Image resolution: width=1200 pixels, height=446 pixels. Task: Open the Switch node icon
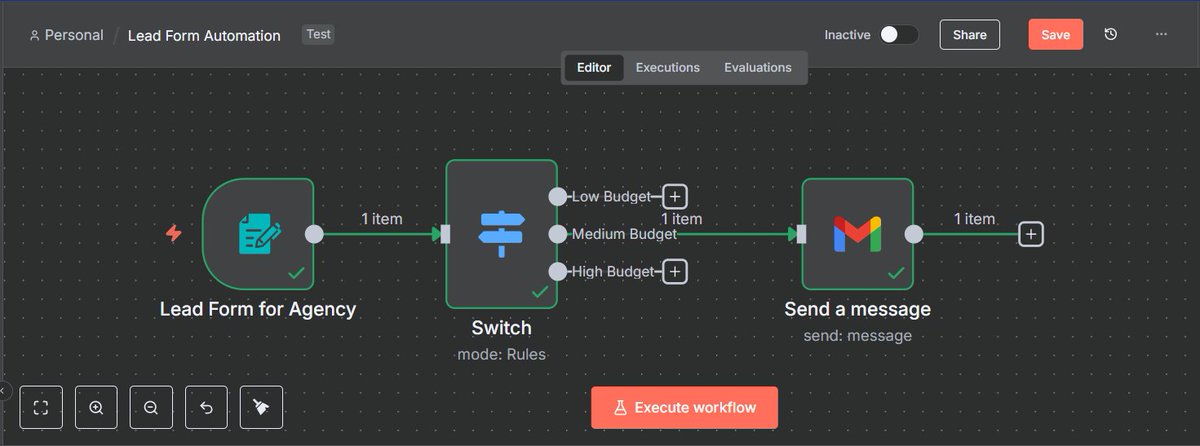pyautogui.click(x=502, y=233)
